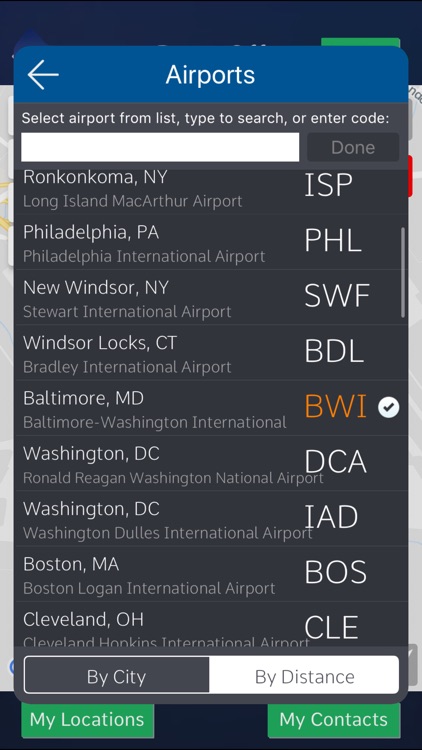Select Windsor Locks, CT entry

click(211, 353)
